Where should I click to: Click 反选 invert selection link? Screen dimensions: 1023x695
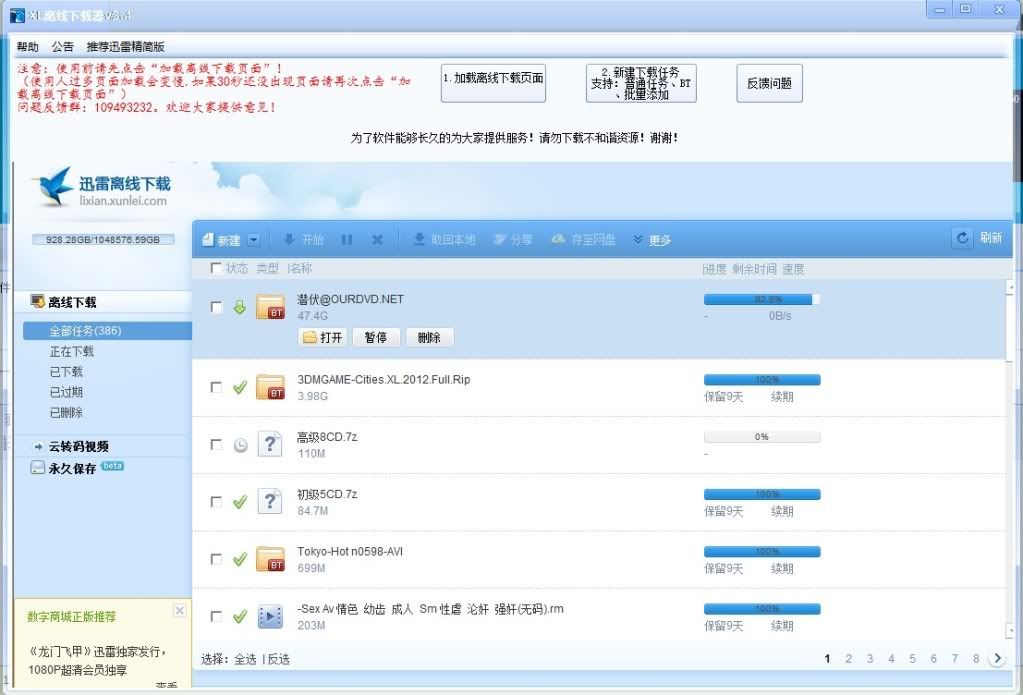[x=279, y=659]
